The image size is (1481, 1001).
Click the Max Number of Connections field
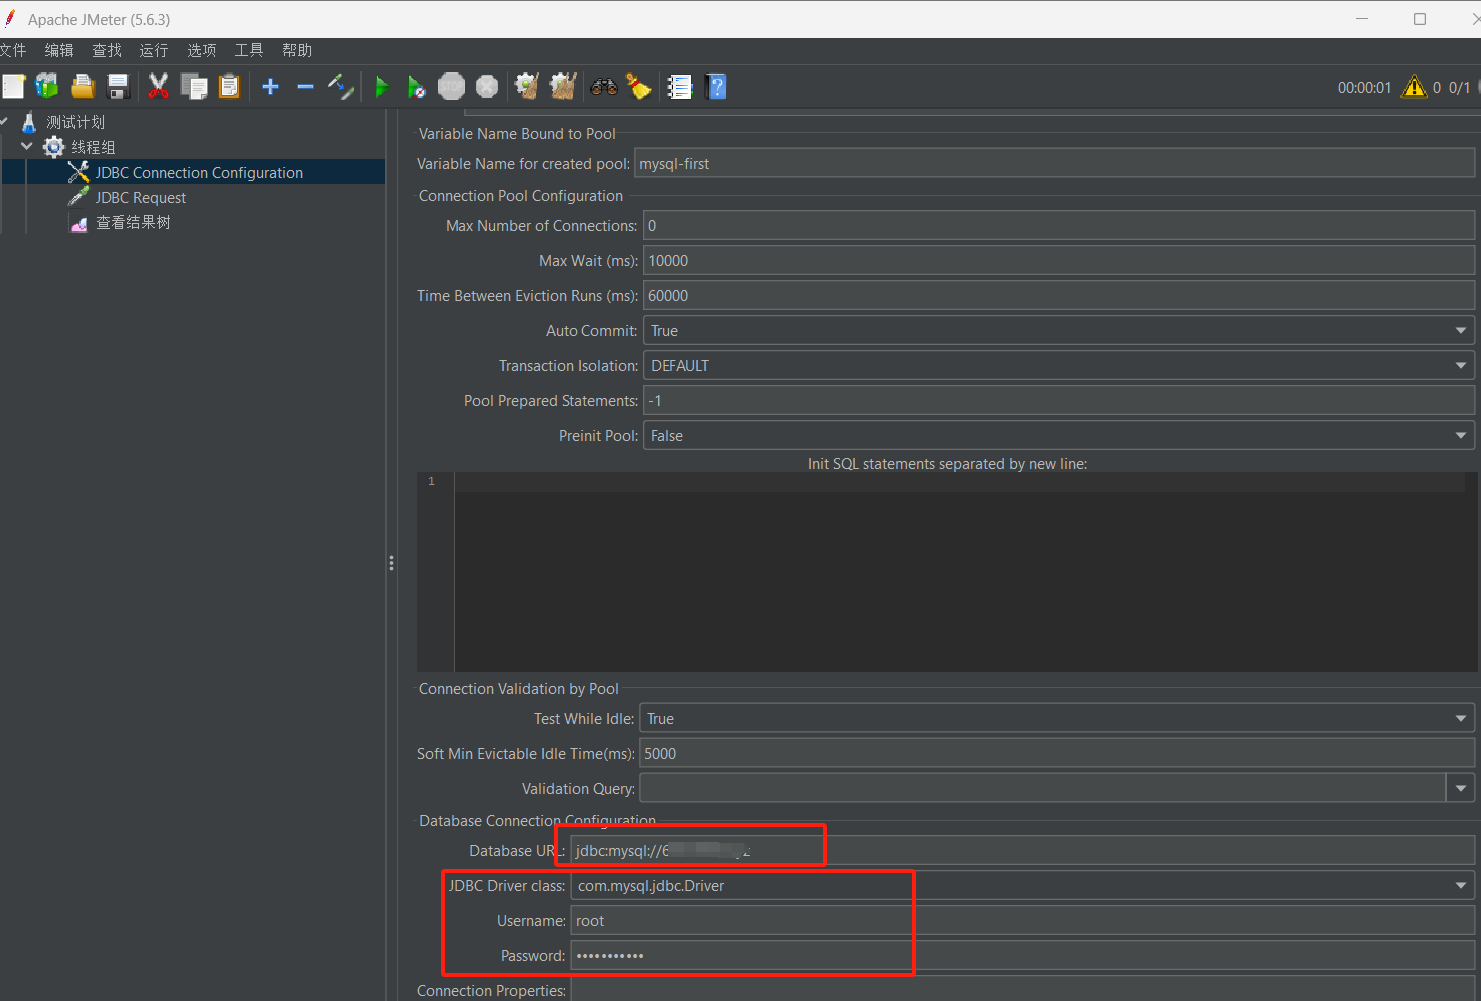point(1058,226)
